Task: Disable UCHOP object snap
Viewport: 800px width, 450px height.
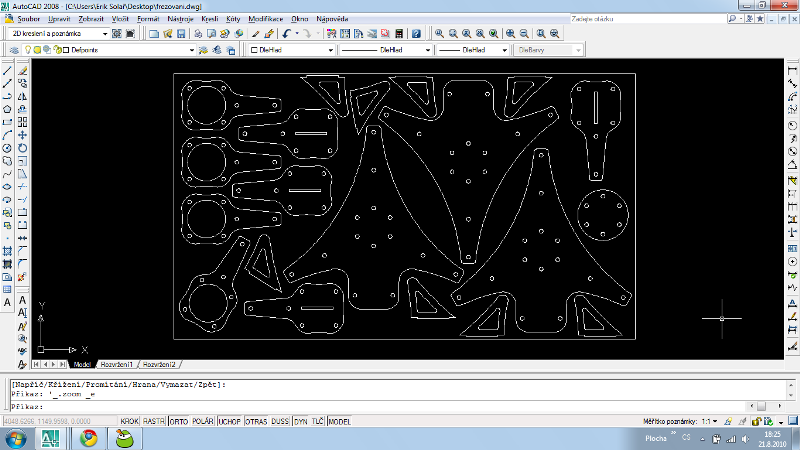Action: [x=229, y=422]
